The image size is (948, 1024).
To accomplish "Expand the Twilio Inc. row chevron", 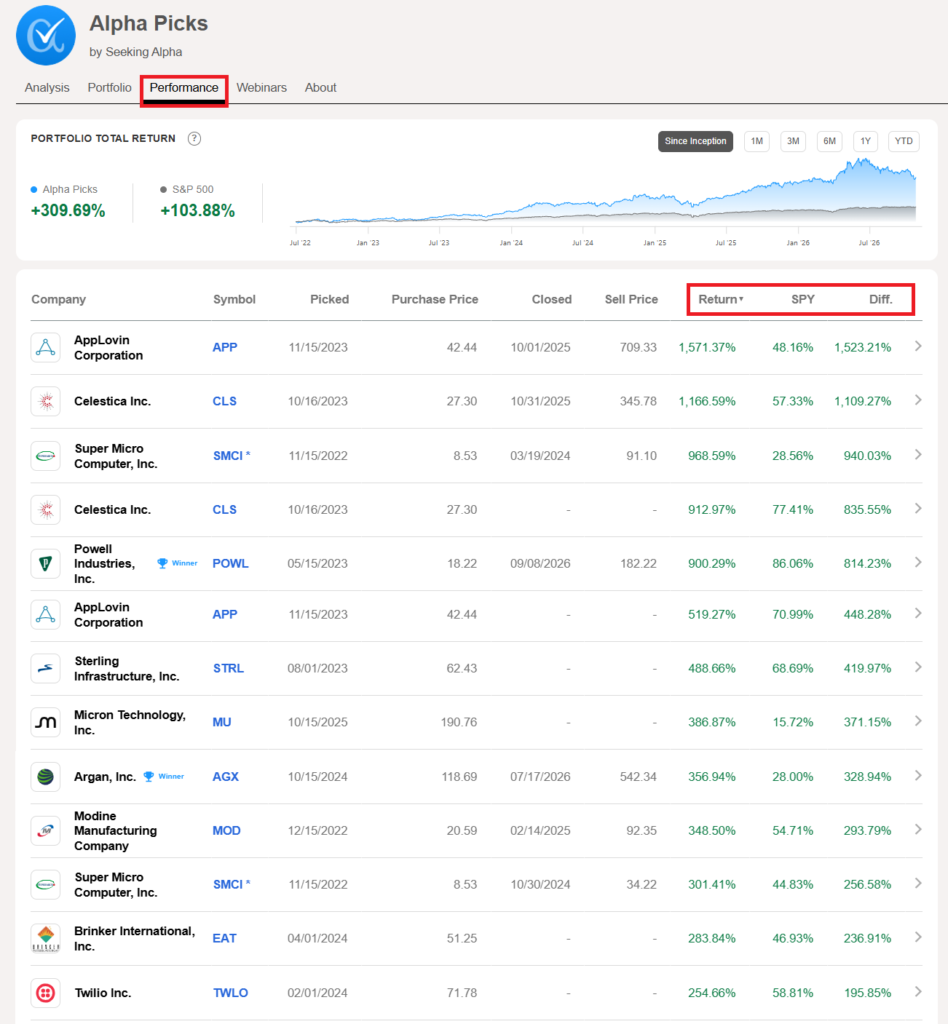I will (918, 992).
